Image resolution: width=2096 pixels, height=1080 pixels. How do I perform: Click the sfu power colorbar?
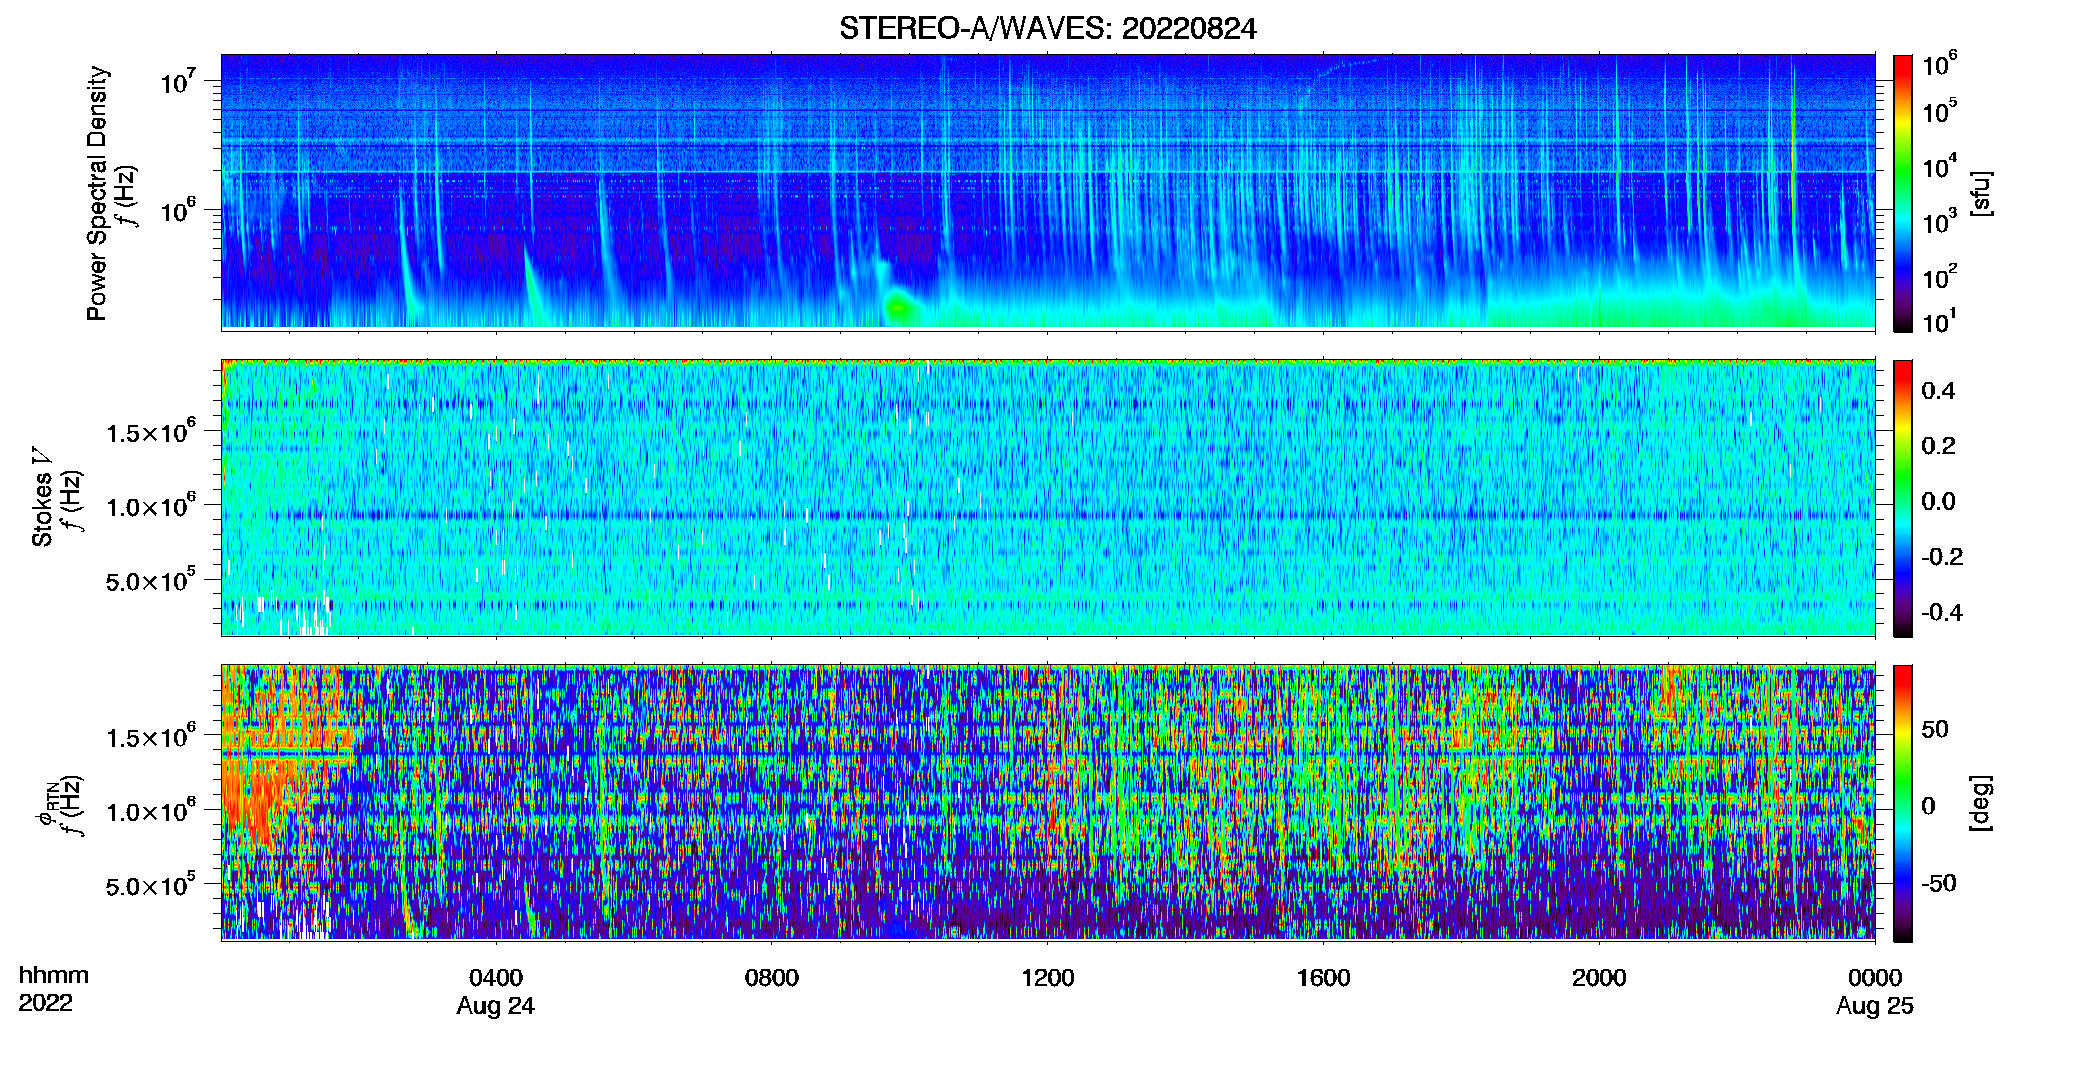click(x=1903, y=193)
